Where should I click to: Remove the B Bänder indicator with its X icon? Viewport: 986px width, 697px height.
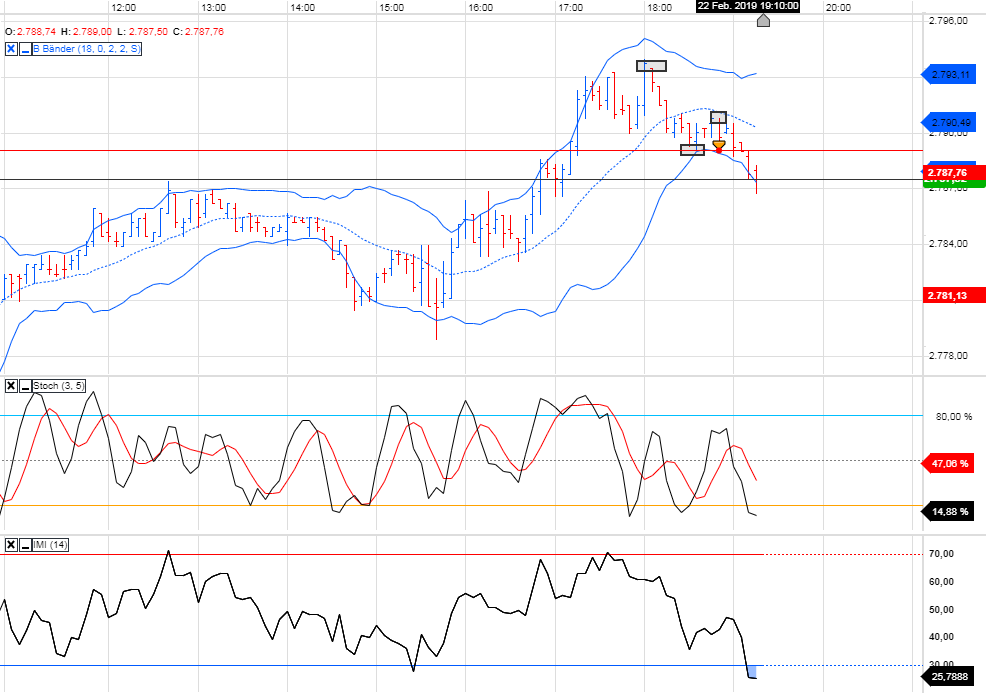(x=11, y=47)
